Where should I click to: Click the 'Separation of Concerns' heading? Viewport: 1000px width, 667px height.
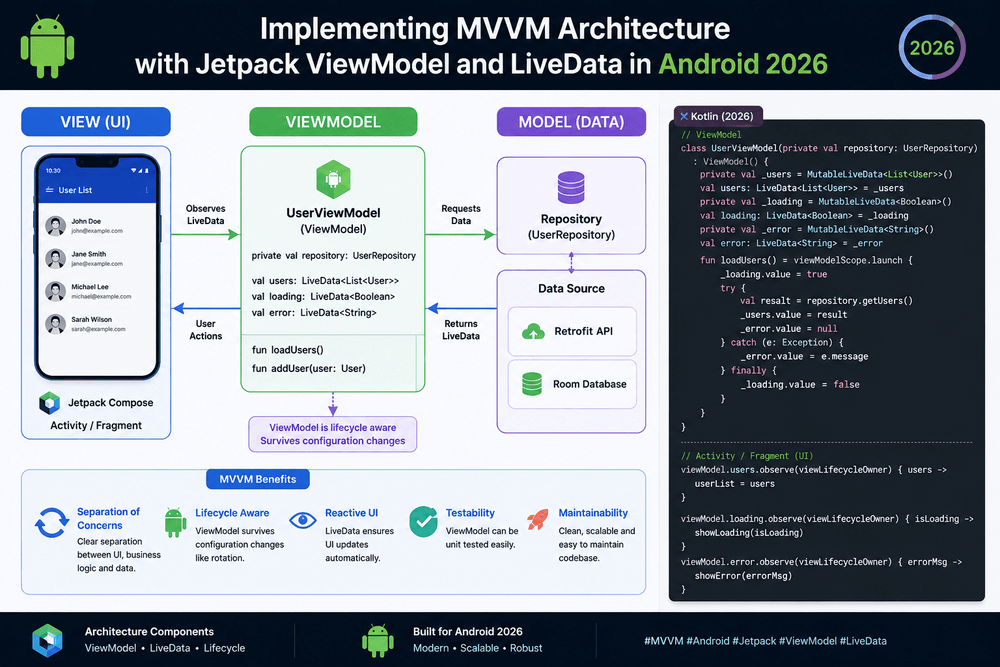[x=108, y=518]
